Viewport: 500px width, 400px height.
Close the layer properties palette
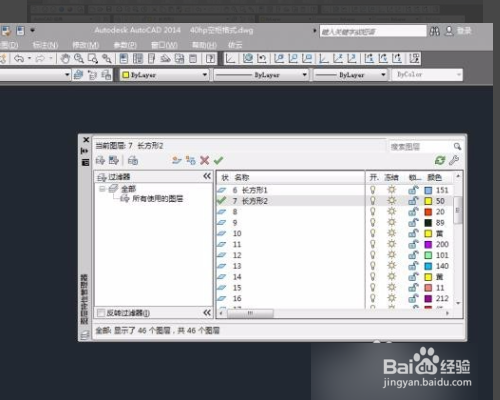click(x=86, y=140)
